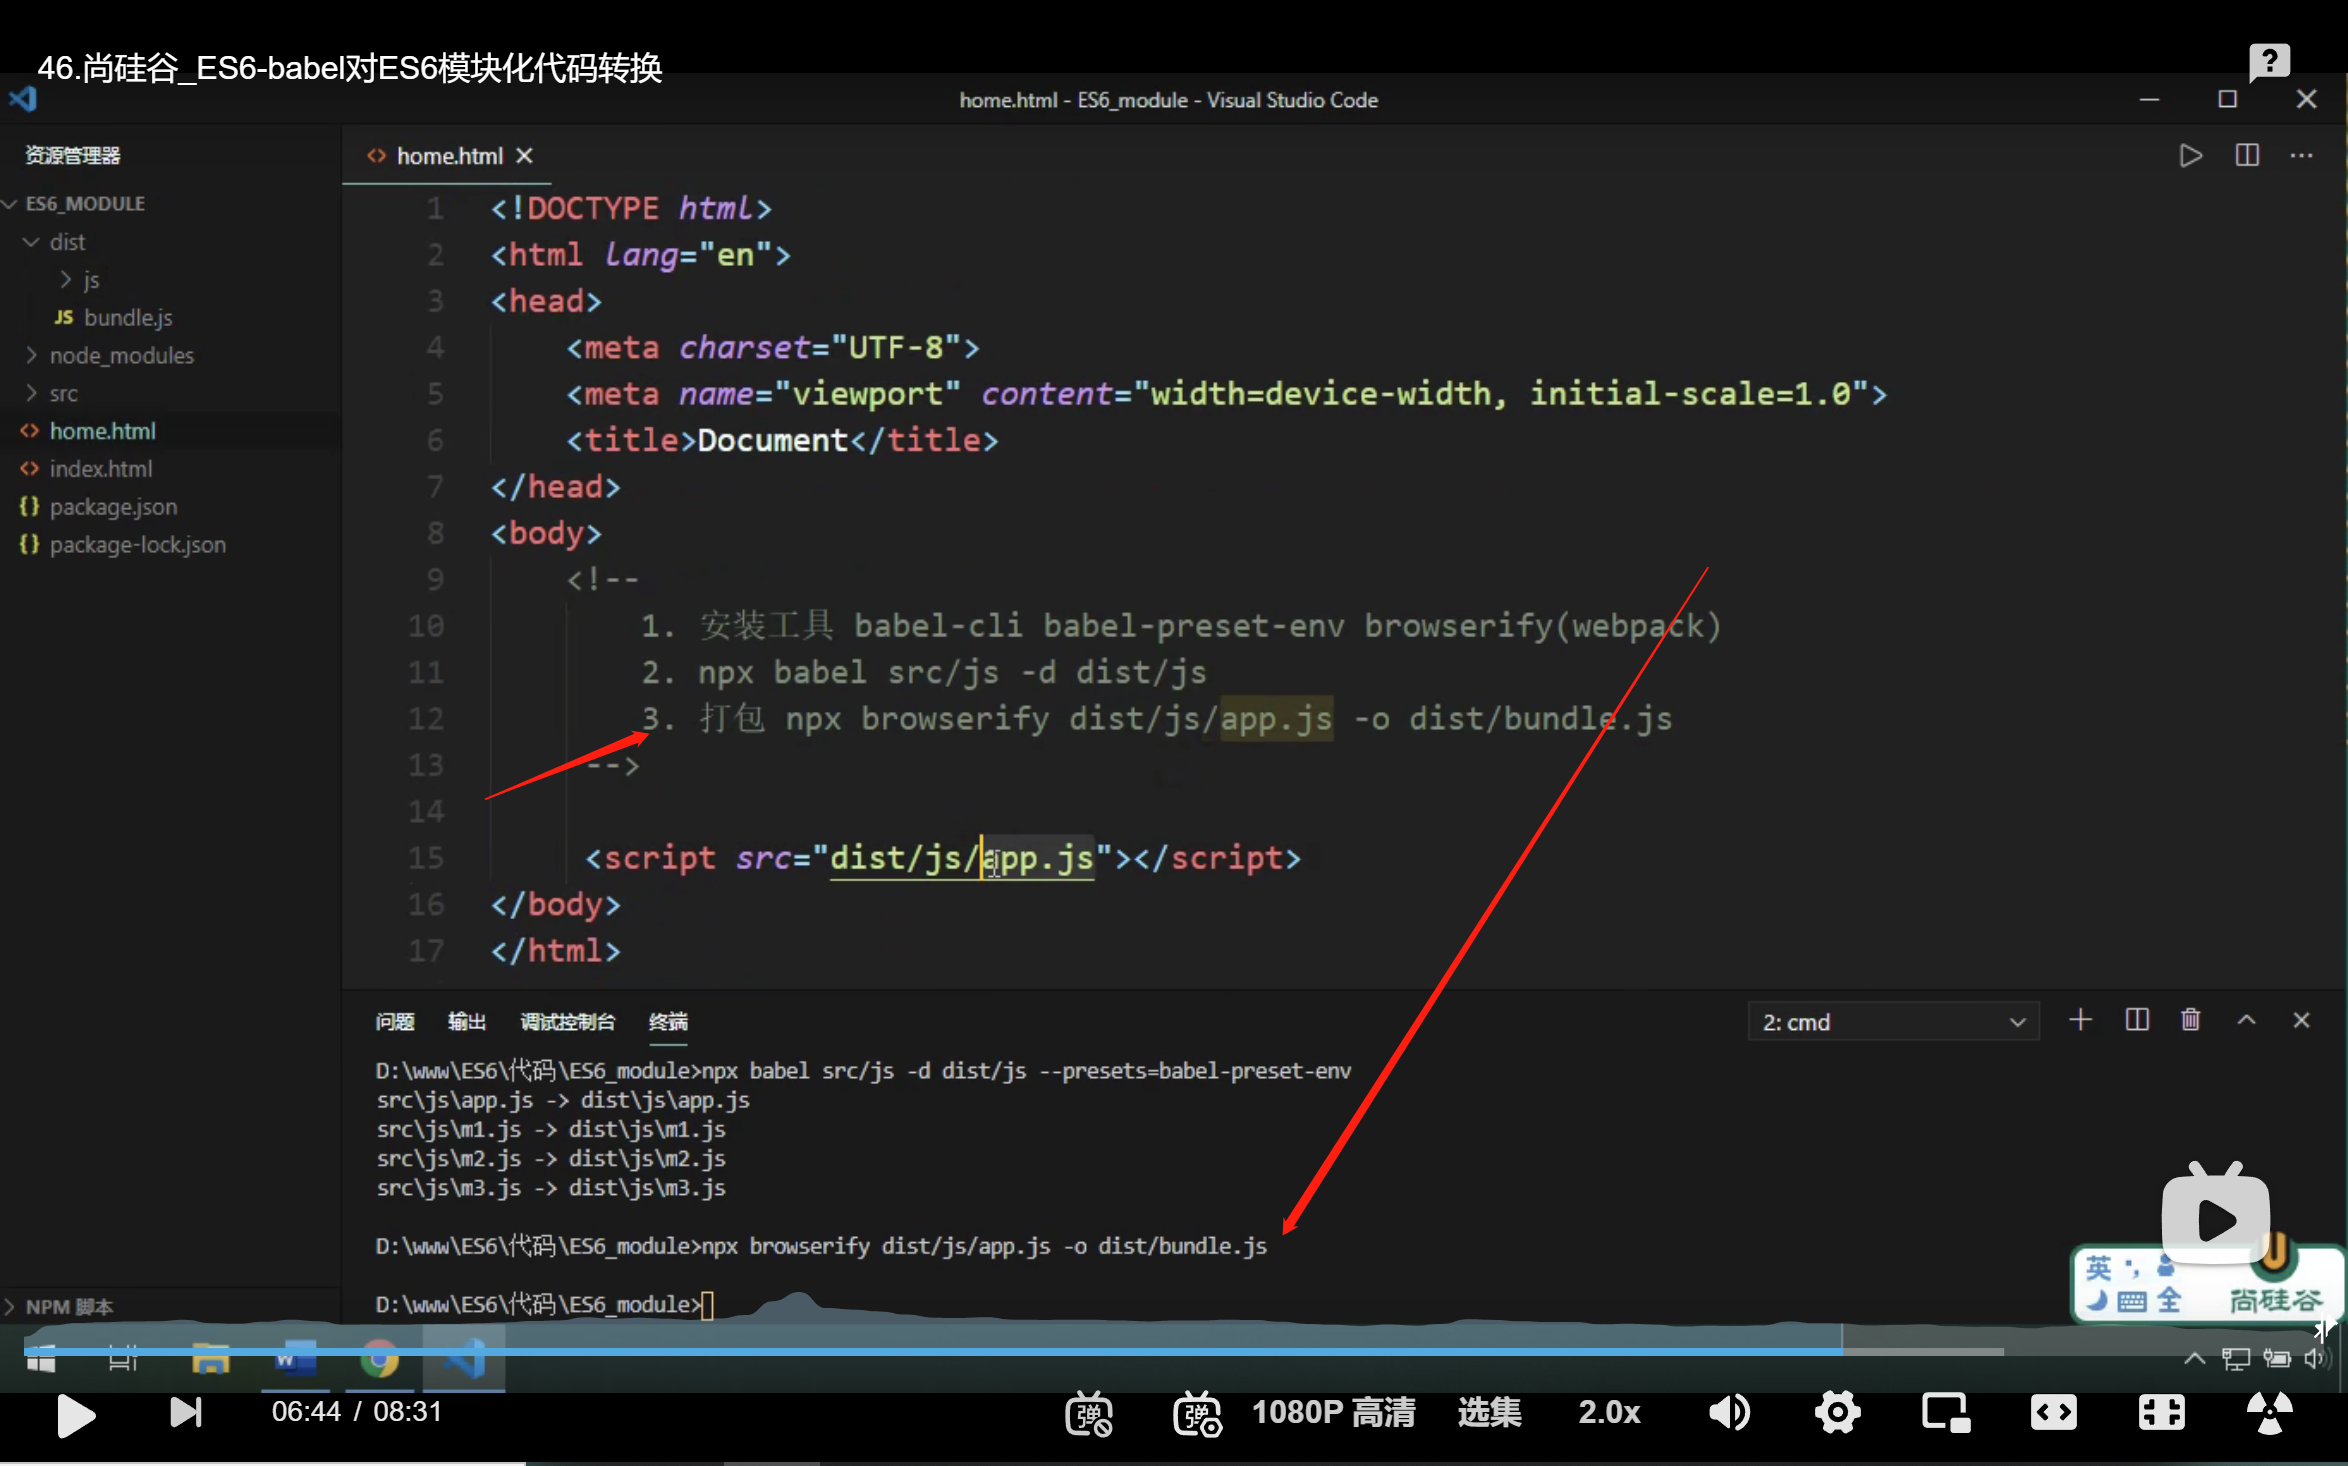This screenshot has width=2348, height=1466.
Task: Open VS Code from the taskbar
Action: (x=464, y=1359)
